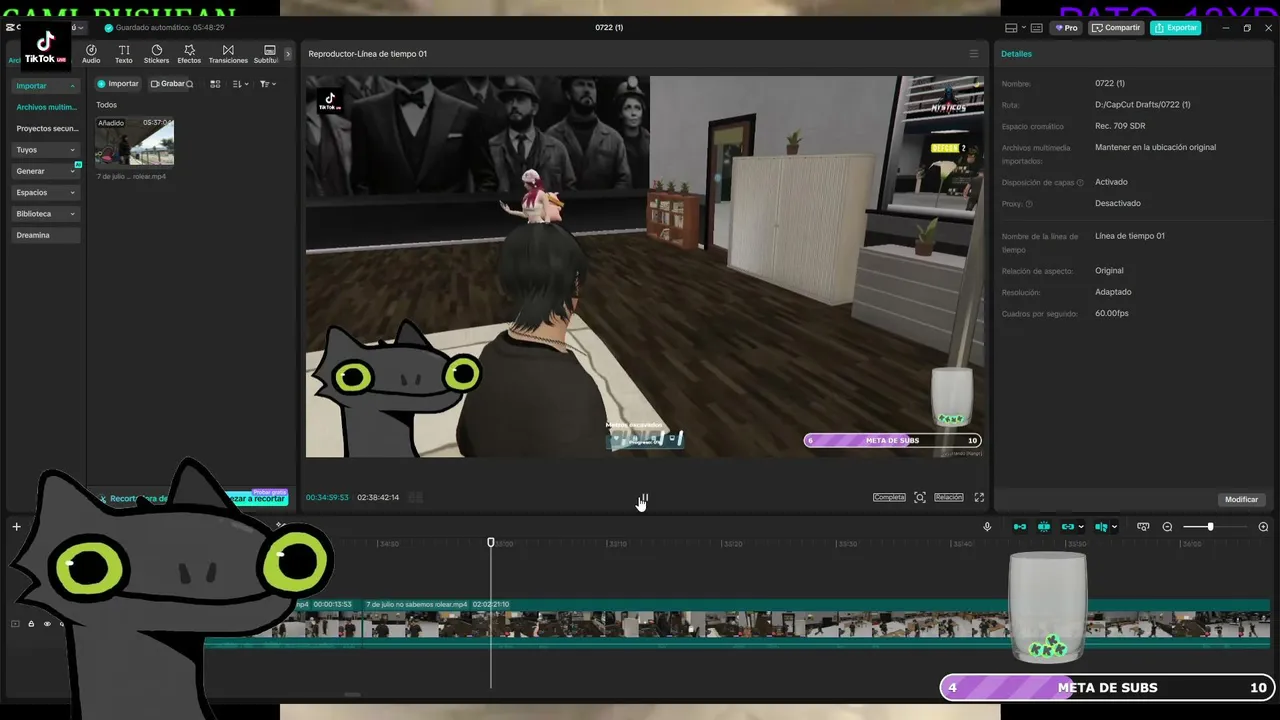The width and height of the screenshot is (1280, 720).
Task: Click the Pro upgrade button
Action: pos(1066,28)
